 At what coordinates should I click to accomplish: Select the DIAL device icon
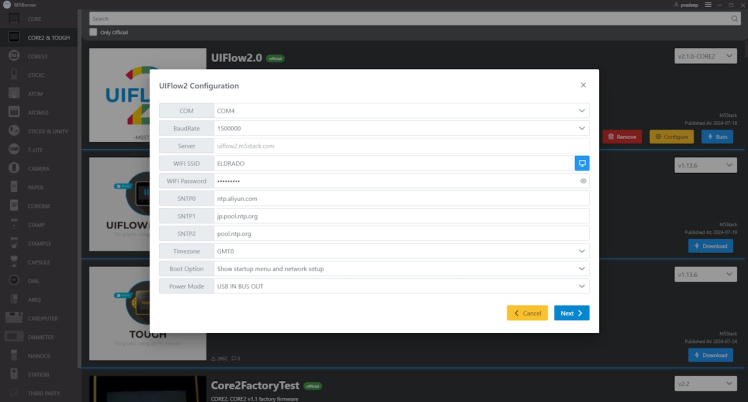14,280
